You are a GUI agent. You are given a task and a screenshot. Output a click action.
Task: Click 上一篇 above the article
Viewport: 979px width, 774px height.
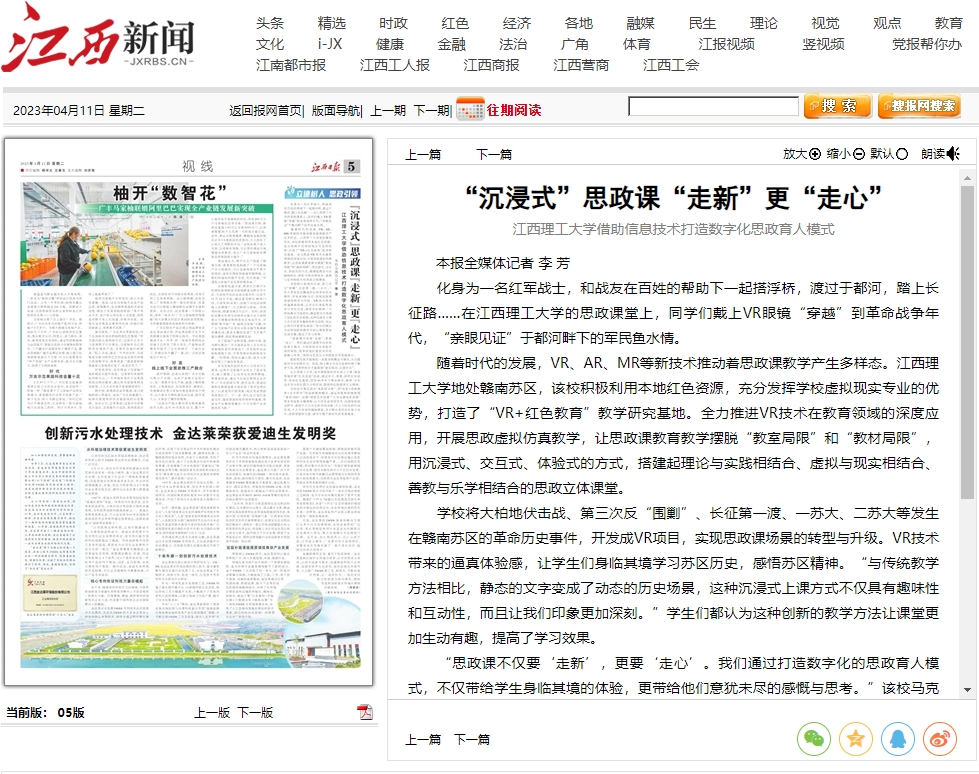click(423, 154)
